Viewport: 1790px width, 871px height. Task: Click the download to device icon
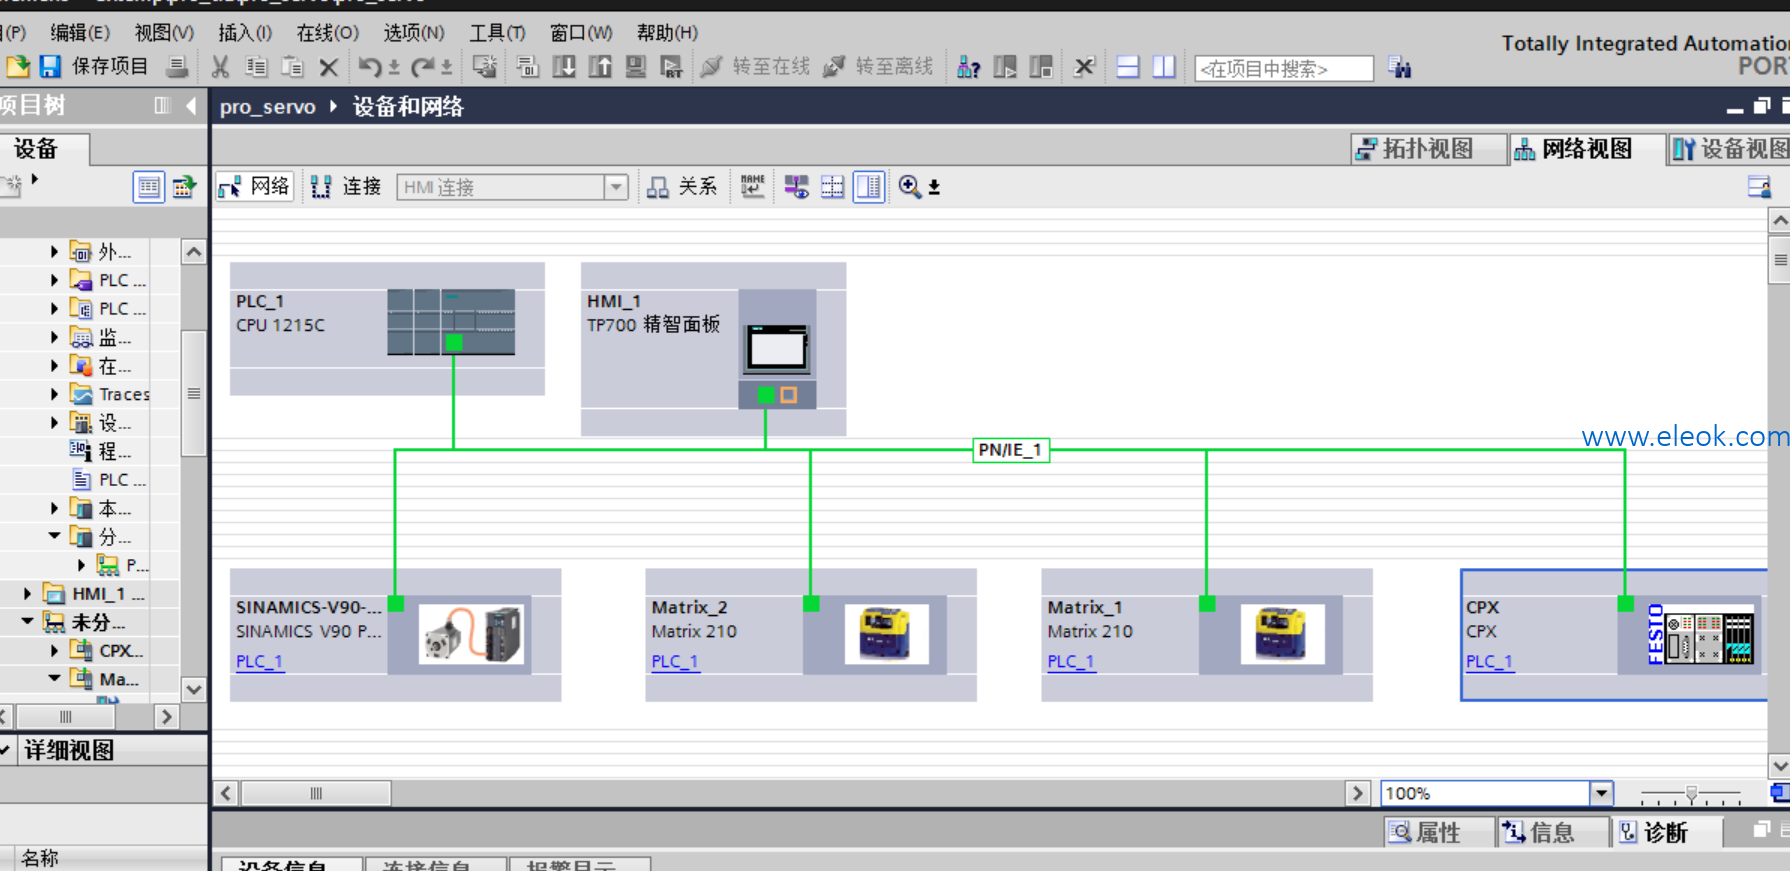[x=564, y=67]
